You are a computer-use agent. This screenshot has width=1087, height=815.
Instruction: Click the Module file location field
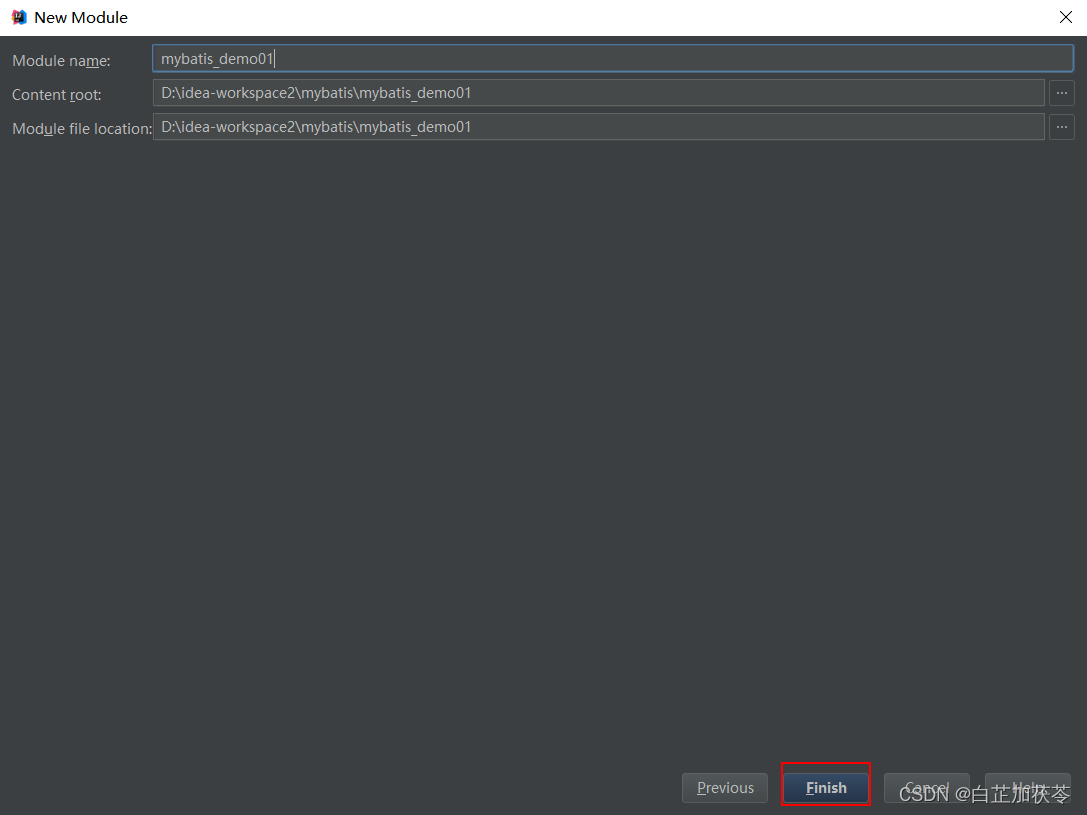(598, 127)
